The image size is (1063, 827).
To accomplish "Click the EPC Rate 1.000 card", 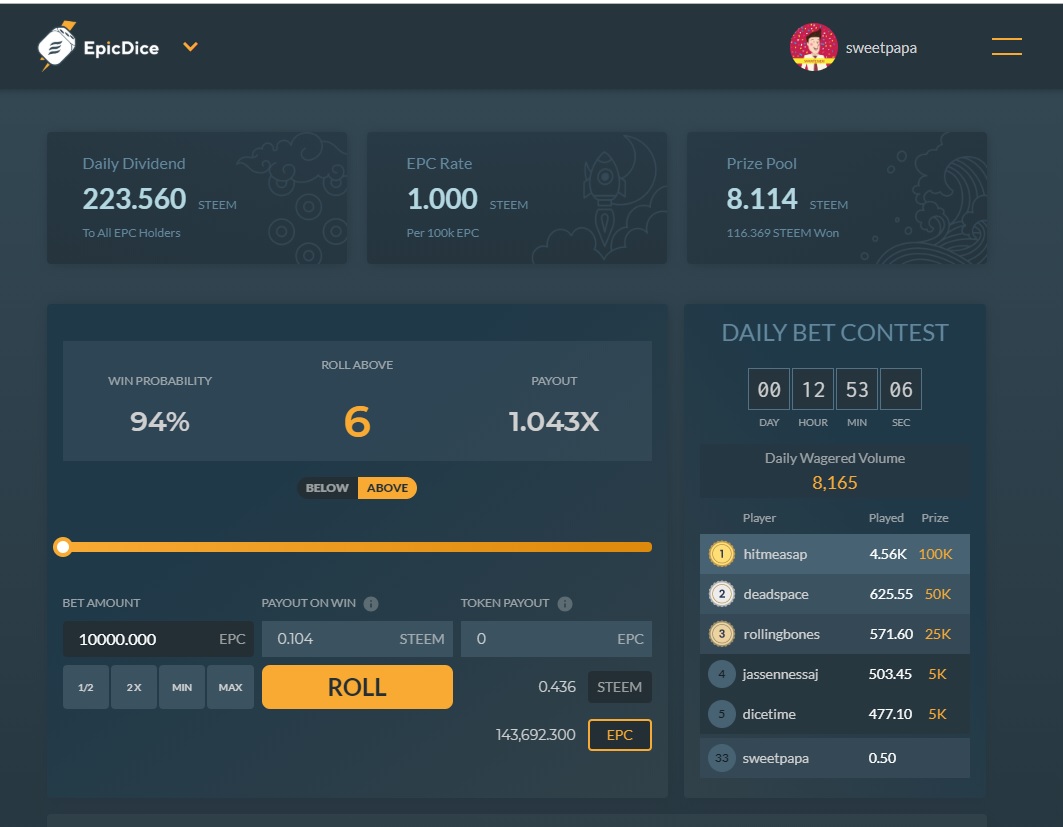I will pos(517,198).
